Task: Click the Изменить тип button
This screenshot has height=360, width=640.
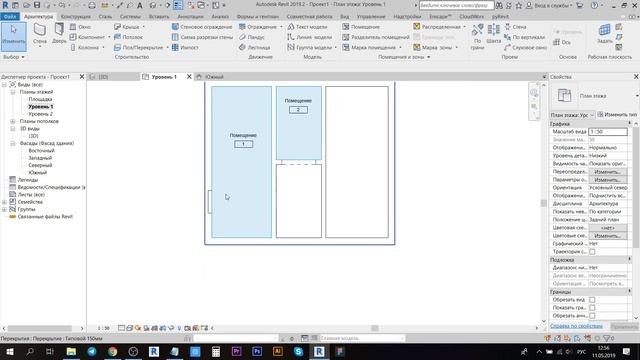Action: pos(617,115)
